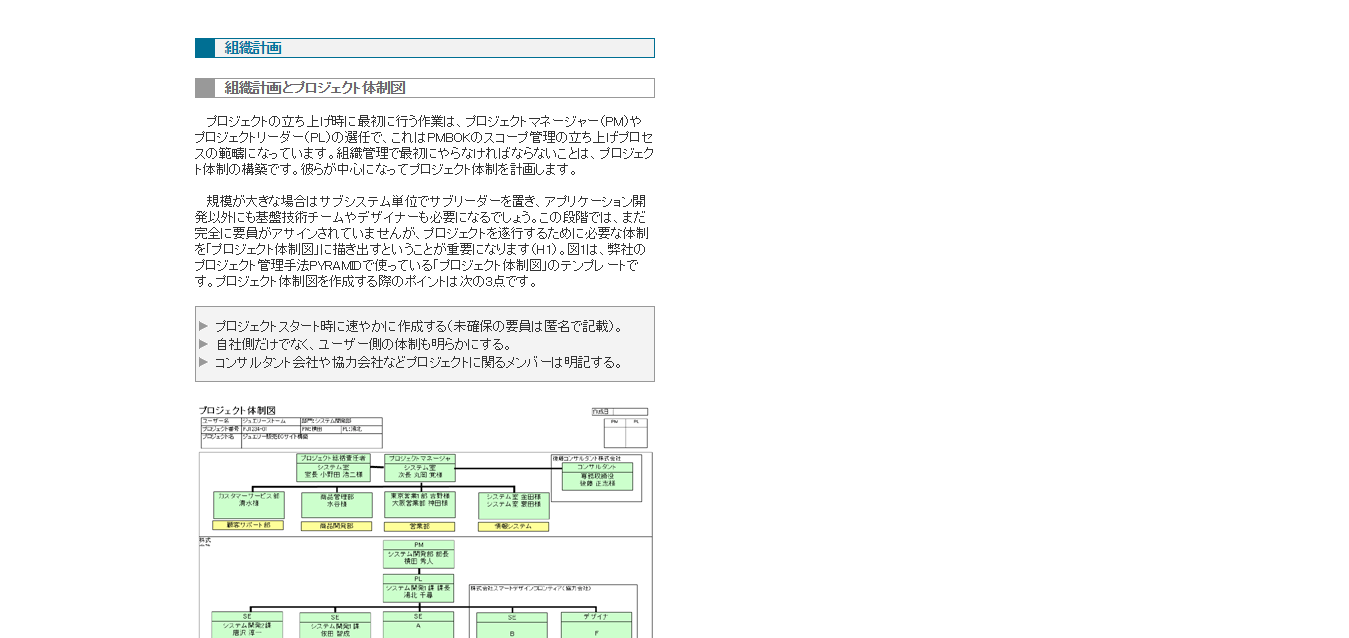Click the yellow 情報システム label

coord(513,526)
